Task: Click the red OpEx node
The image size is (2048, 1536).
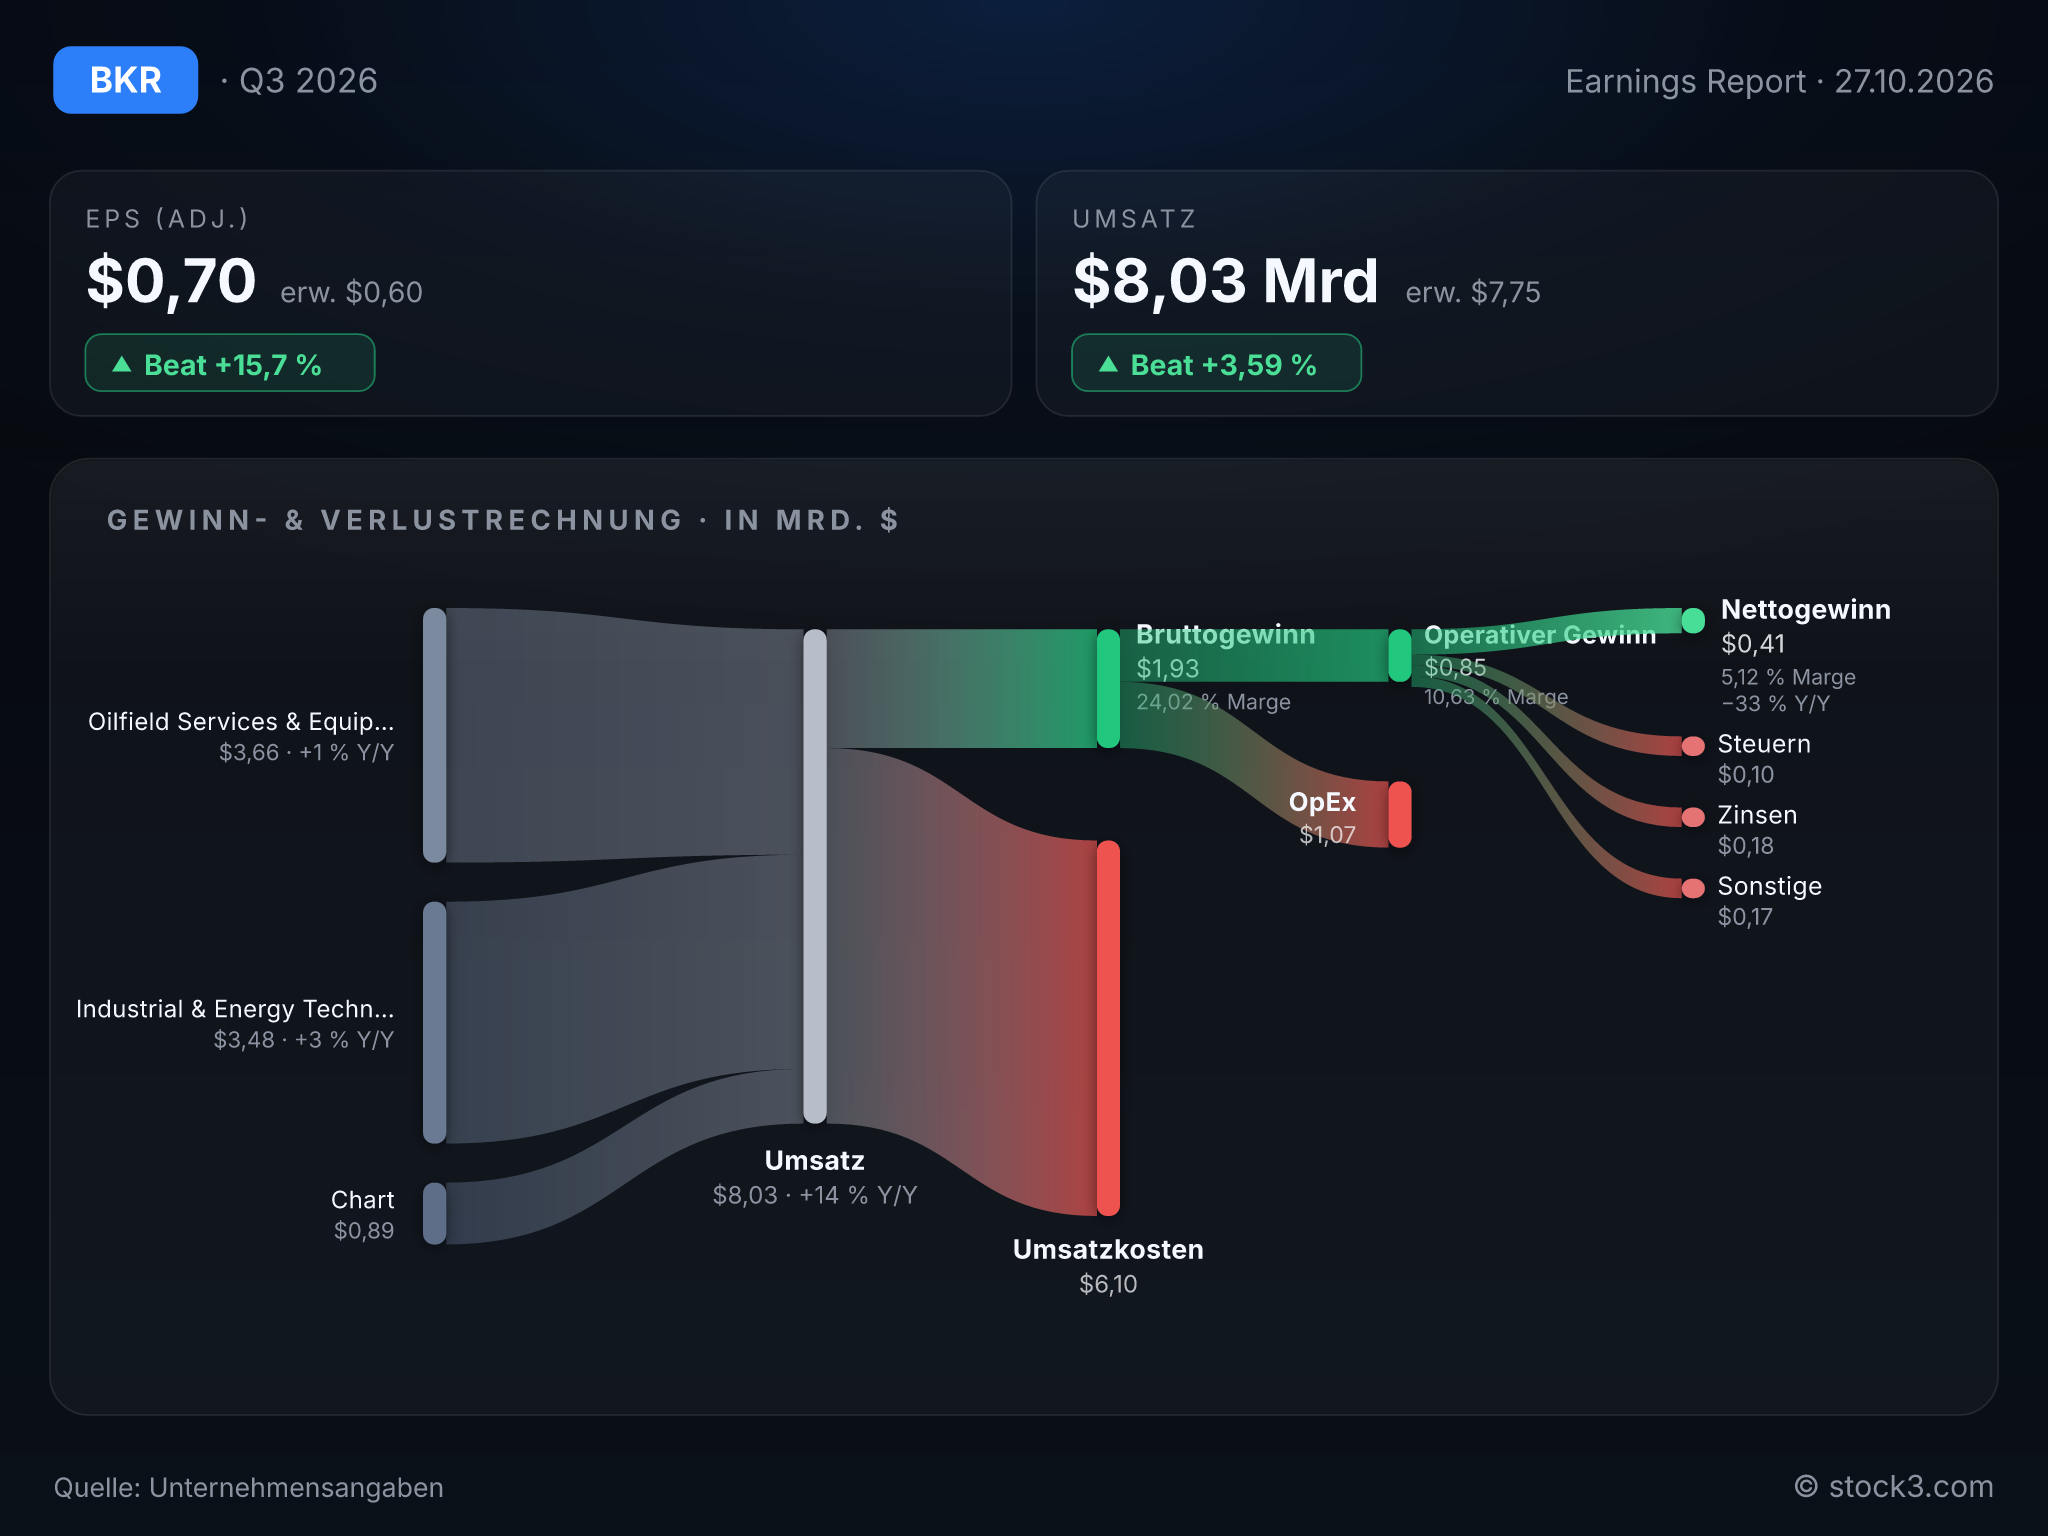Action: tap(1400, 814)
